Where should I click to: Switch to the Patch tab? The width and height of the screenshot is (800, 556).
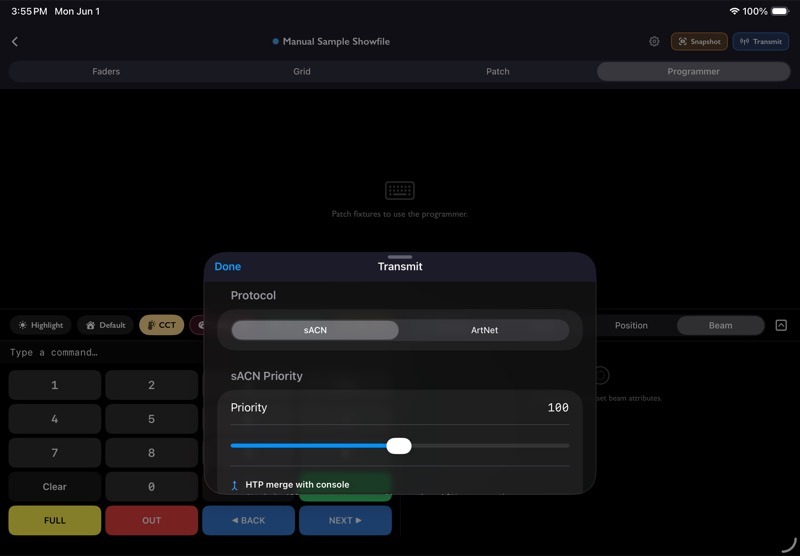click(x=497, y=71)
